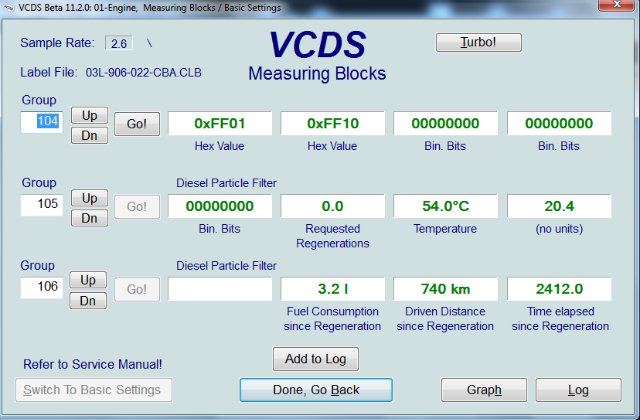Click the Add to Log button

tap(316, 359)
